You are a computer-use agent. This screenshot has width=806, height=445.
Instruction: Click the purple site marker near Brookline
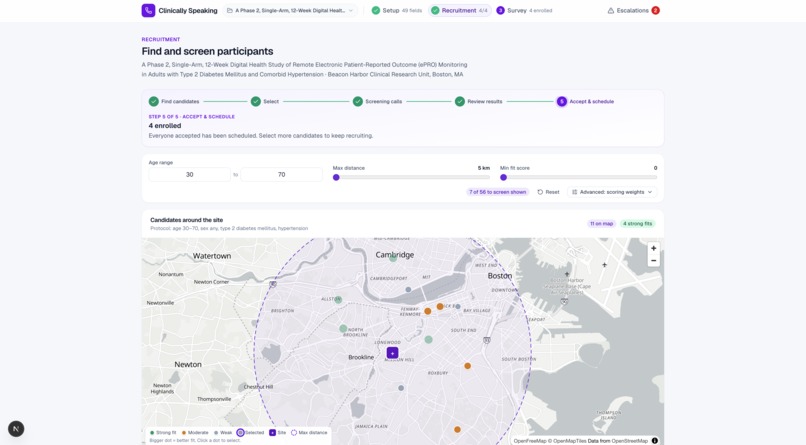click(392, 353)
